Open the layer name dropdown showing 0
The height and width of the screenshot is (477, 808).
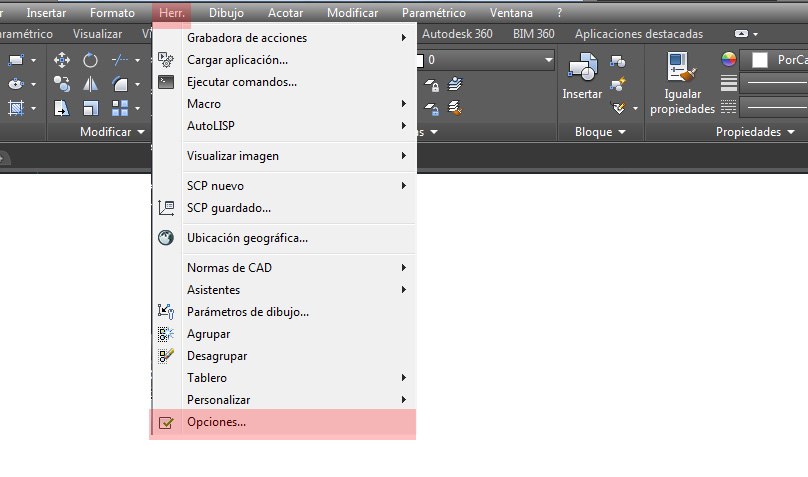tap(489, 60)
